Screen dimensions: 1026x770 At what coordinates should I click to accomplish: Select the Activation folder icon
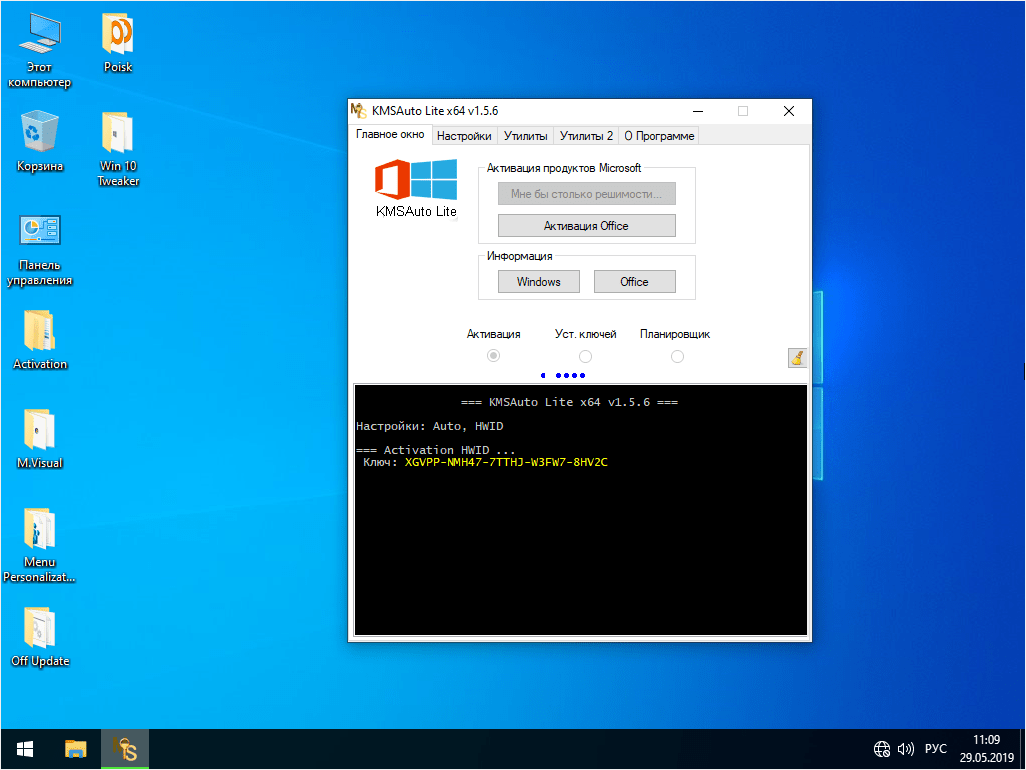(40, 340)
